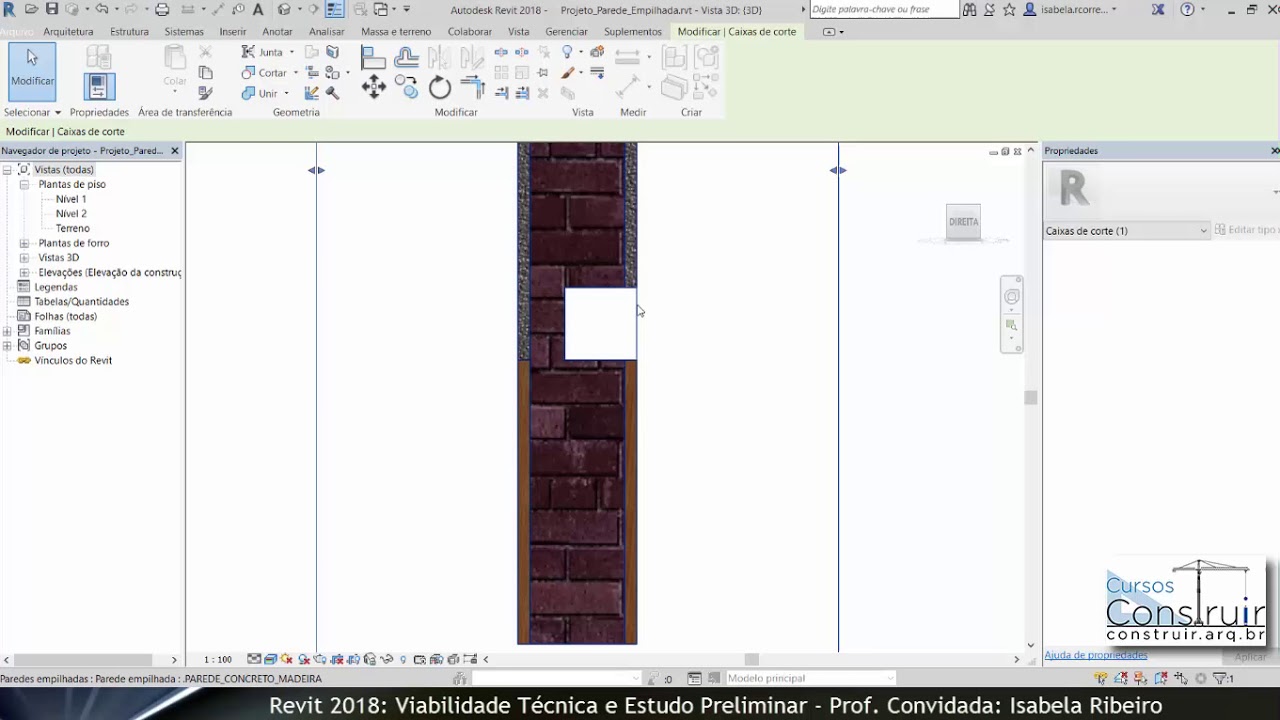The height and width of the screenshot is (720, 1280).
Task: Select the Rotate tool
Action: (440, 88)
